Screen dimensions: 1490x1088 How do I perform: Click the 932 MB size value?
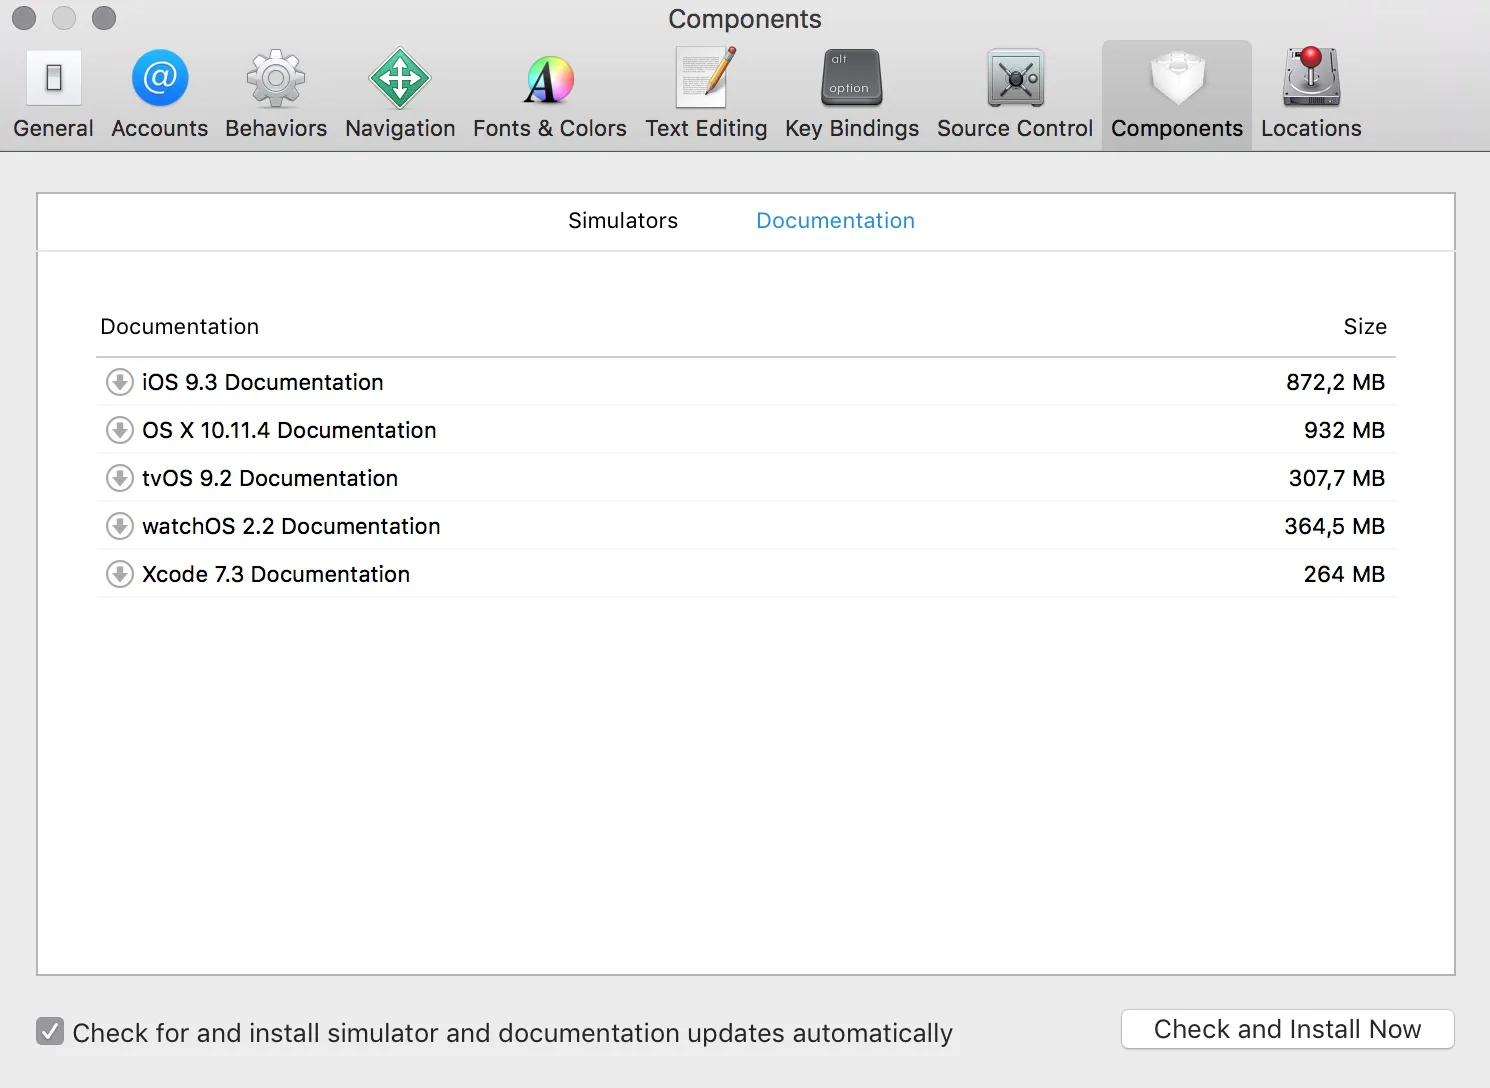tap(1344, 430)
